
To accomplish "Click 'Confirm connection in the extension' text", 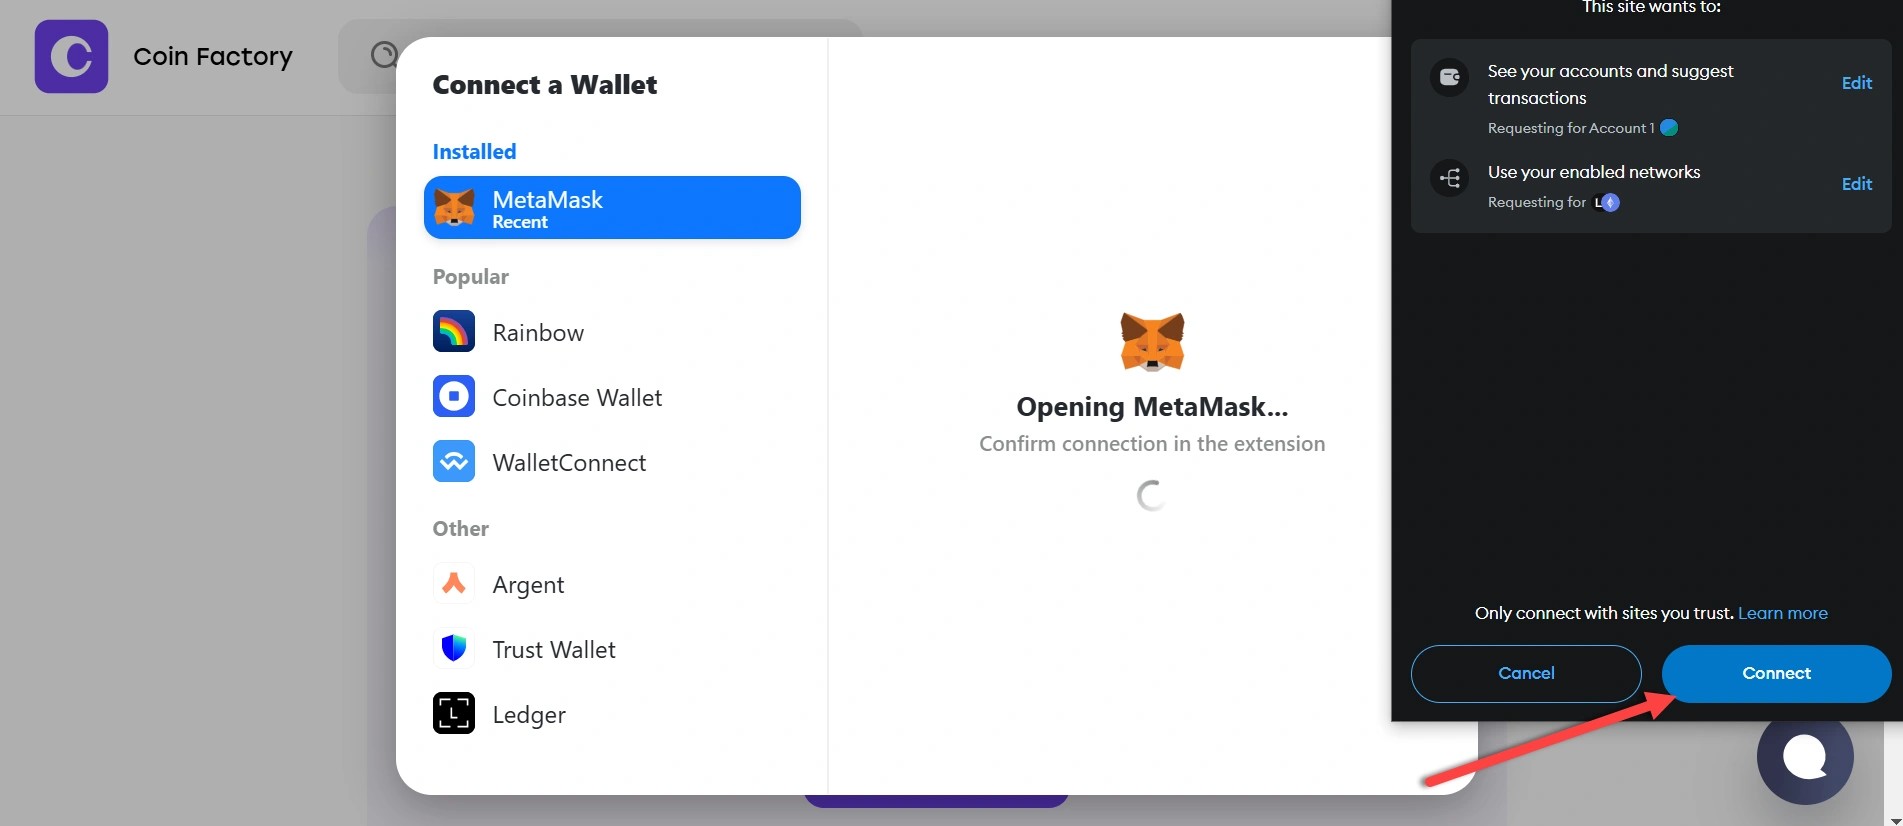I will pyautogui.click(x=1152, y=444).
